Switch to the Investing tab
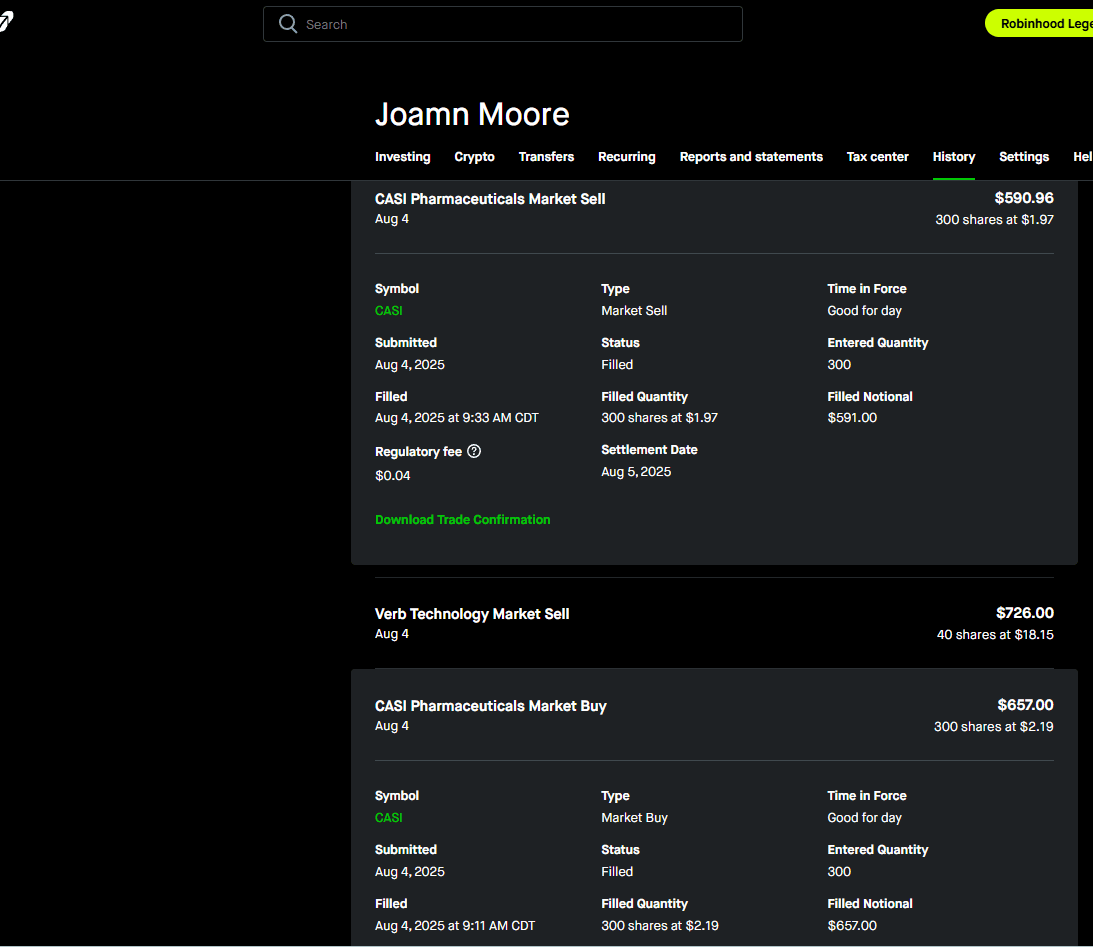The height and width of the screenshot is (947, 1093). 402,157
